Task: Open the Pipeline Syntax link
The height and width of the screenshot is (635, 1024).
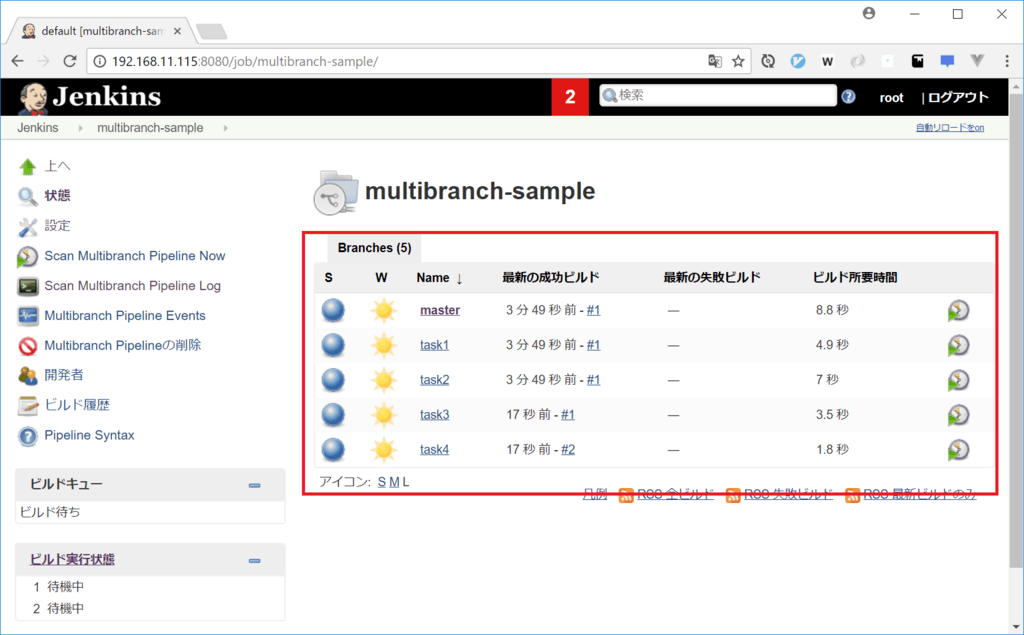Action: click(x=89, y=436)
